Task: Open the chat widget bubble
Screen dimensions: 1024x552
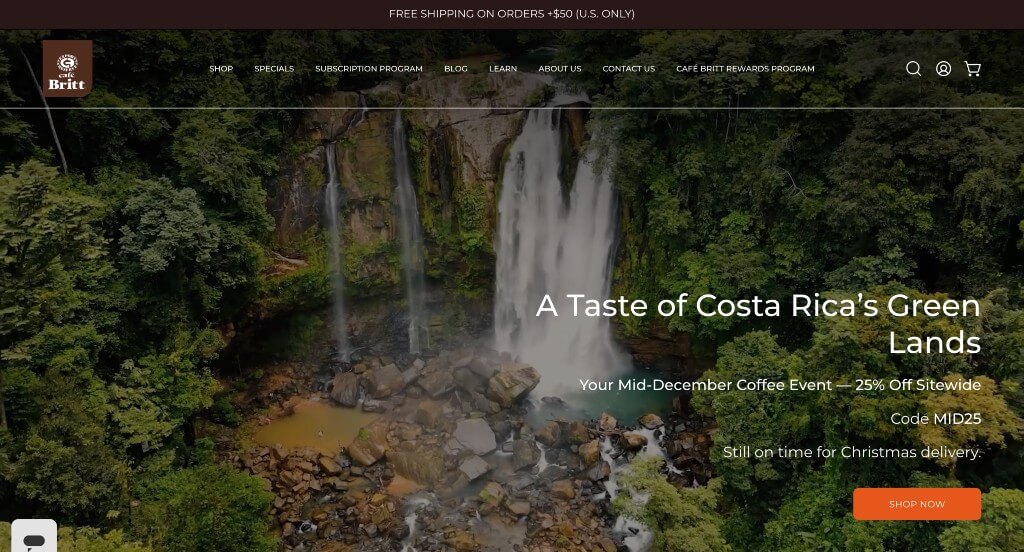Action: pos(34,537)
